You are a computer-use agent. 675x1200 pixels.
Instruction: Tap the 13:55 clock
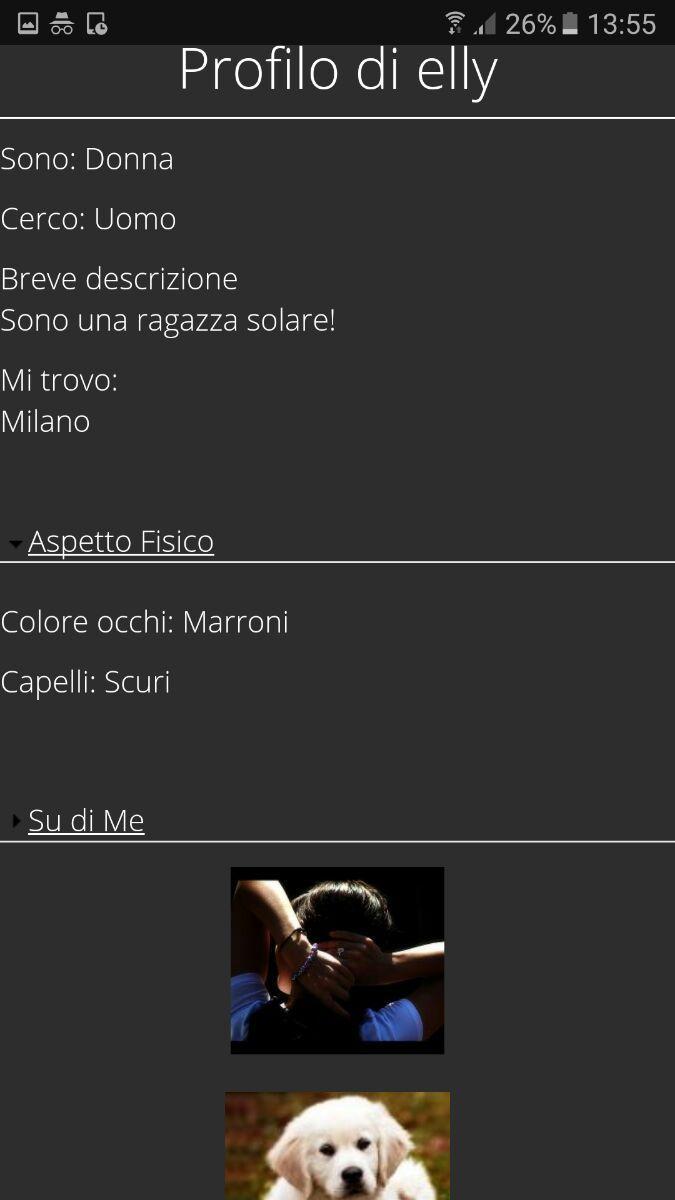click(621, 23)
